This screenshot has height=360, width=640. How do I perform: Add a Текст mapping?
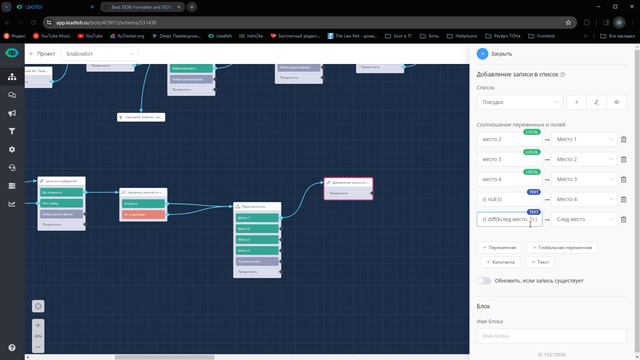540,262
